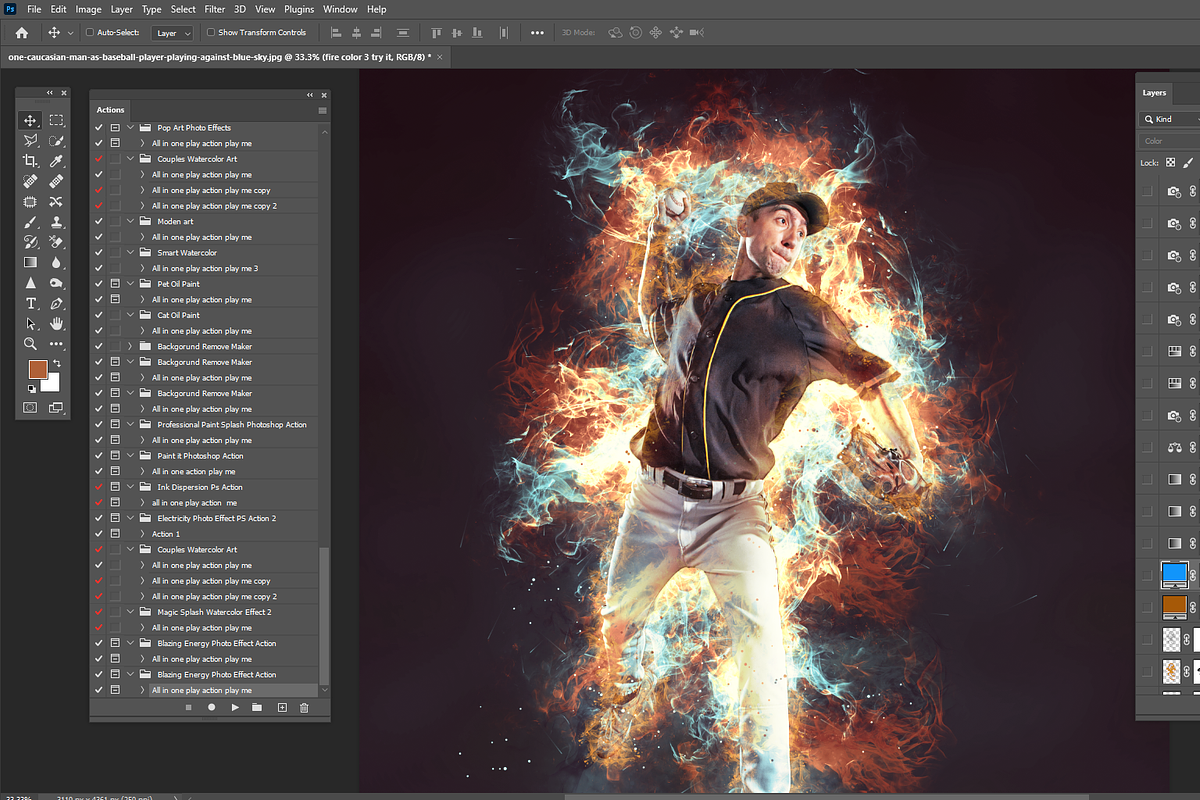
Task: Select the Hand tool
Action: 56,323
